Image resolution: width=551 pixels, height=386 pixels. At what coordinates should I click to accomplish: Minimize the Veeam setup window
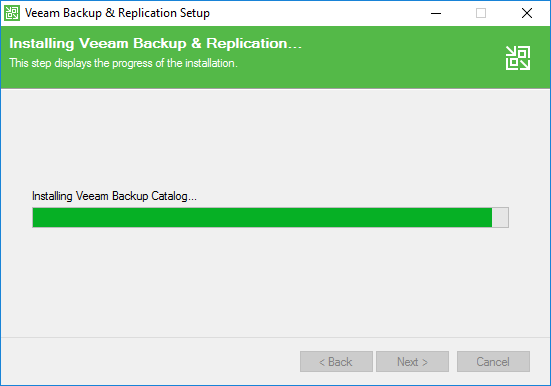pos(436,13)
